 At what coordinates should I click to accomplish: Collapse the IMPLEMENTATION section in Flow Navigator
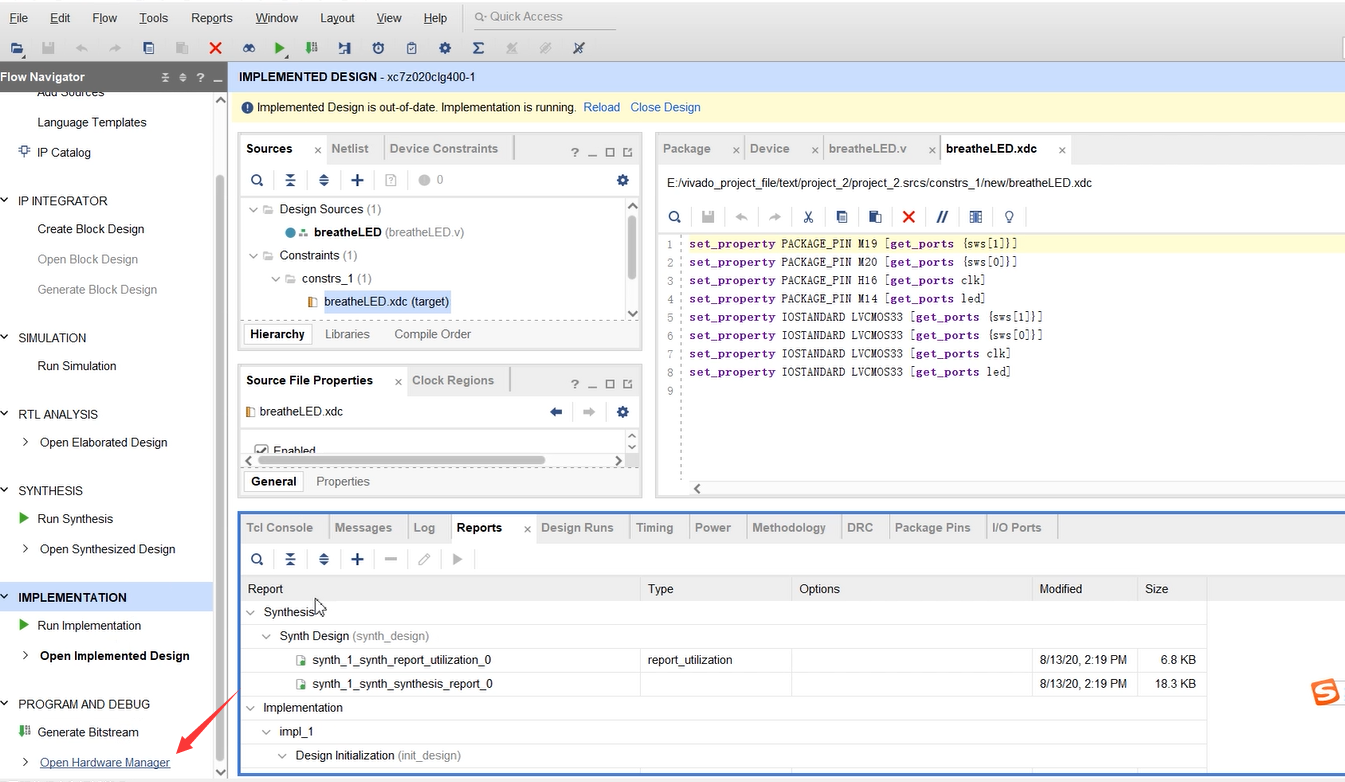click(x=6, y=597)
